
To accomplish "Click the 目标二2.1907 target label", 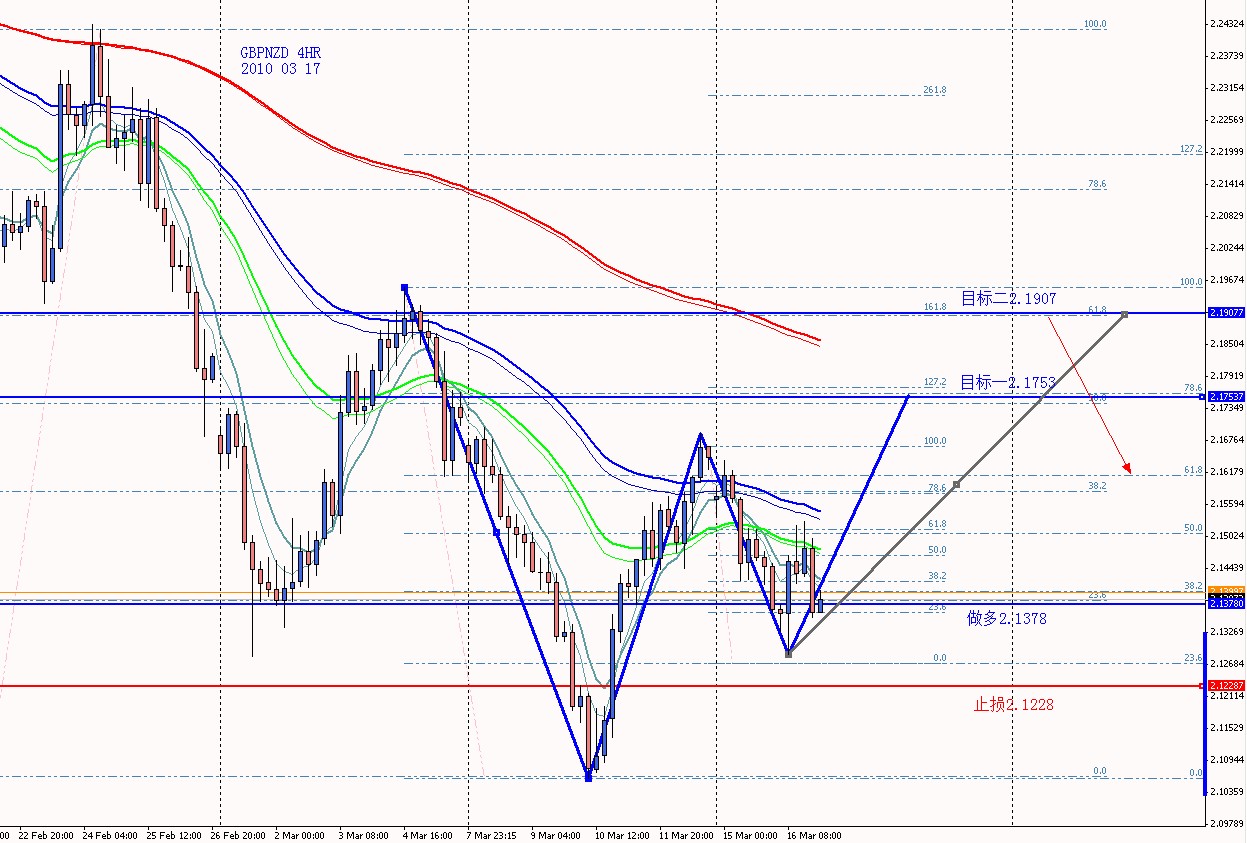I will pyautogui.click(x=1008, y=298).
